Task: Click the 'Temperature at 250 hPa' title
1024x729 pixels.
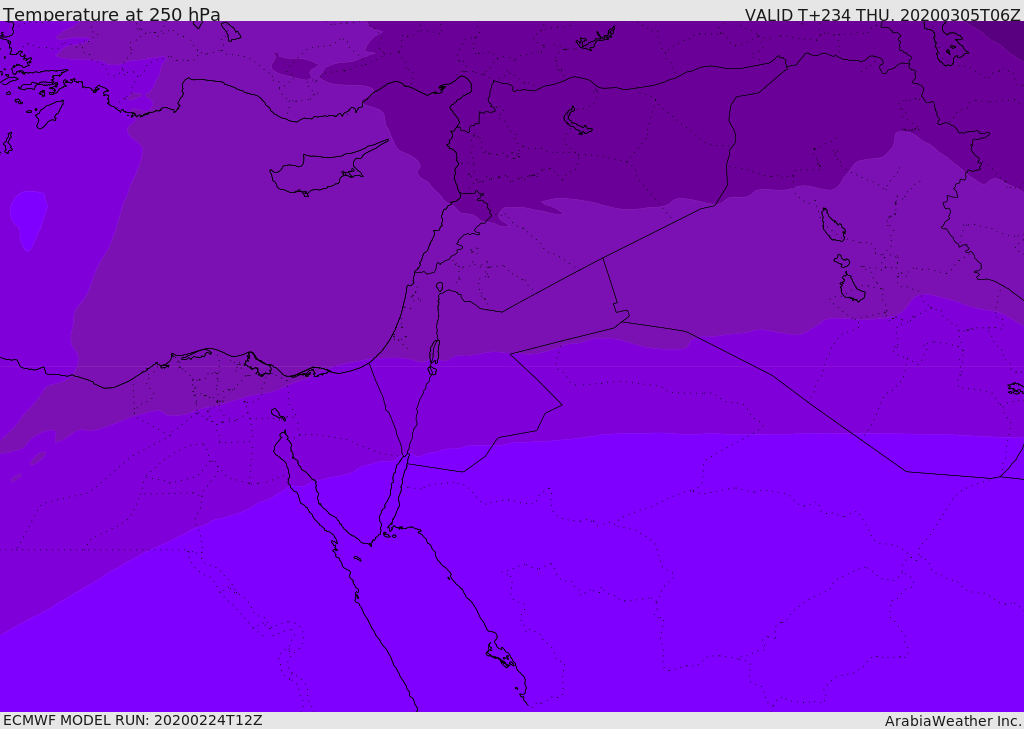Action: [112, 14]
